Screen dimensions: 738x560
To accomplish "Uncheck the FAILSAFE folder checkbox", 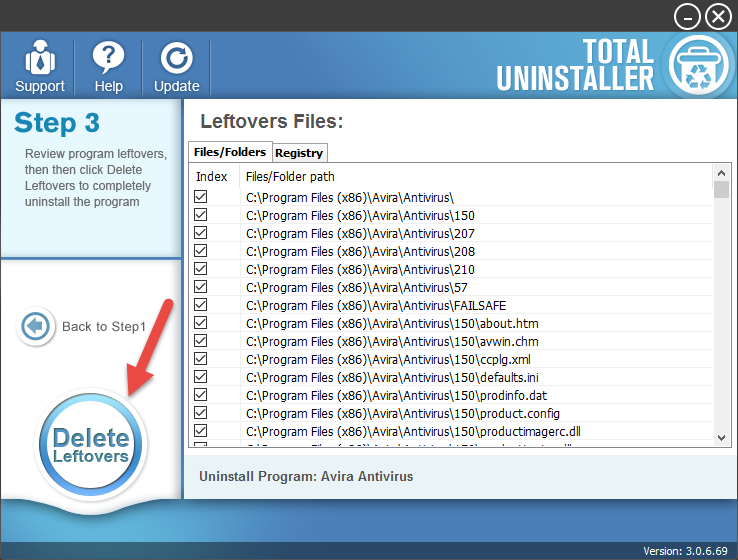I will (x=201, y=304).
